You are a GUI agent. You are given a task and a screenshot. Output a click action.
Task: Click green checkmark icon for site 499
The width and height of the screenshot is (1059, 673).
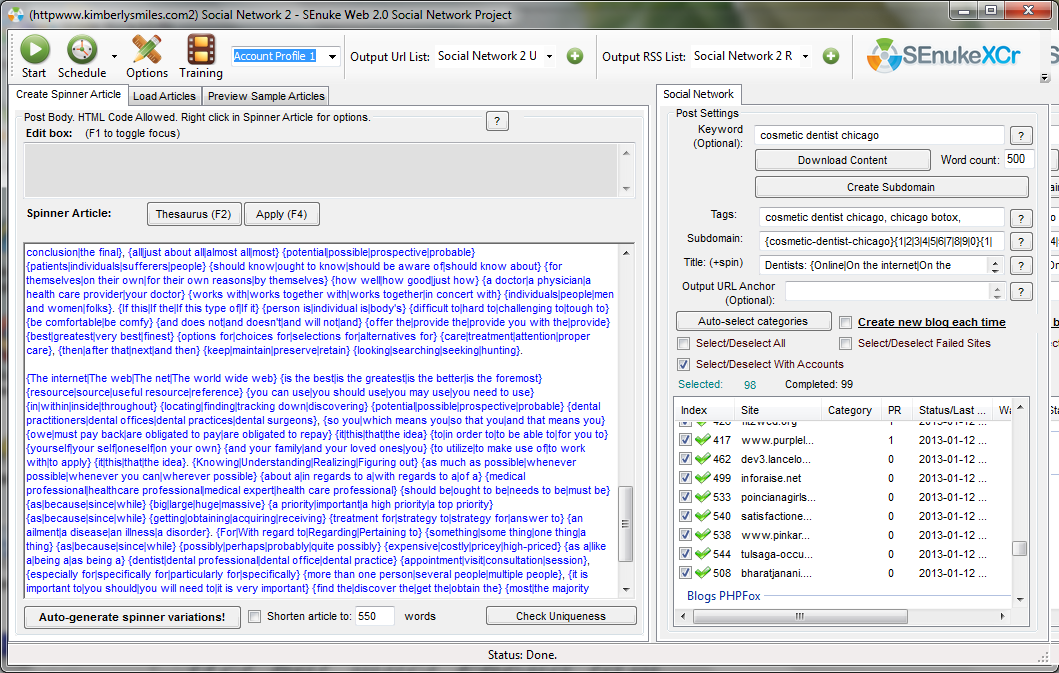(x=702, y=478)
